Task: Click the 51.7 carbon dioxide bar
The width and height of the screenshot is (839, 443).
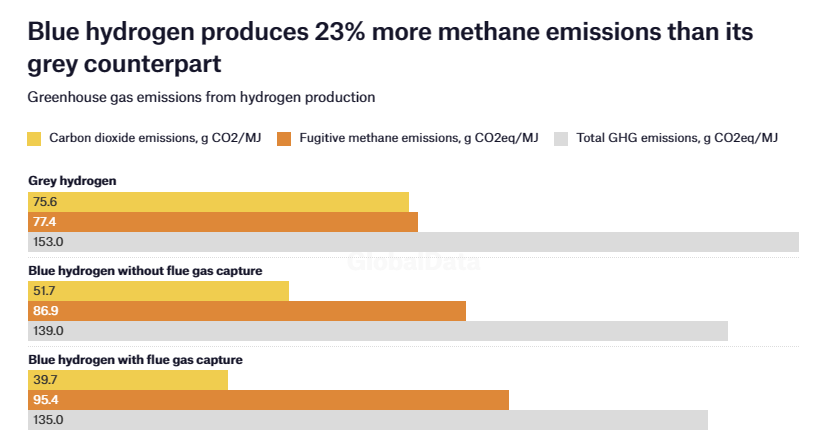Action: pyautogui.click(x=158, y=291)
